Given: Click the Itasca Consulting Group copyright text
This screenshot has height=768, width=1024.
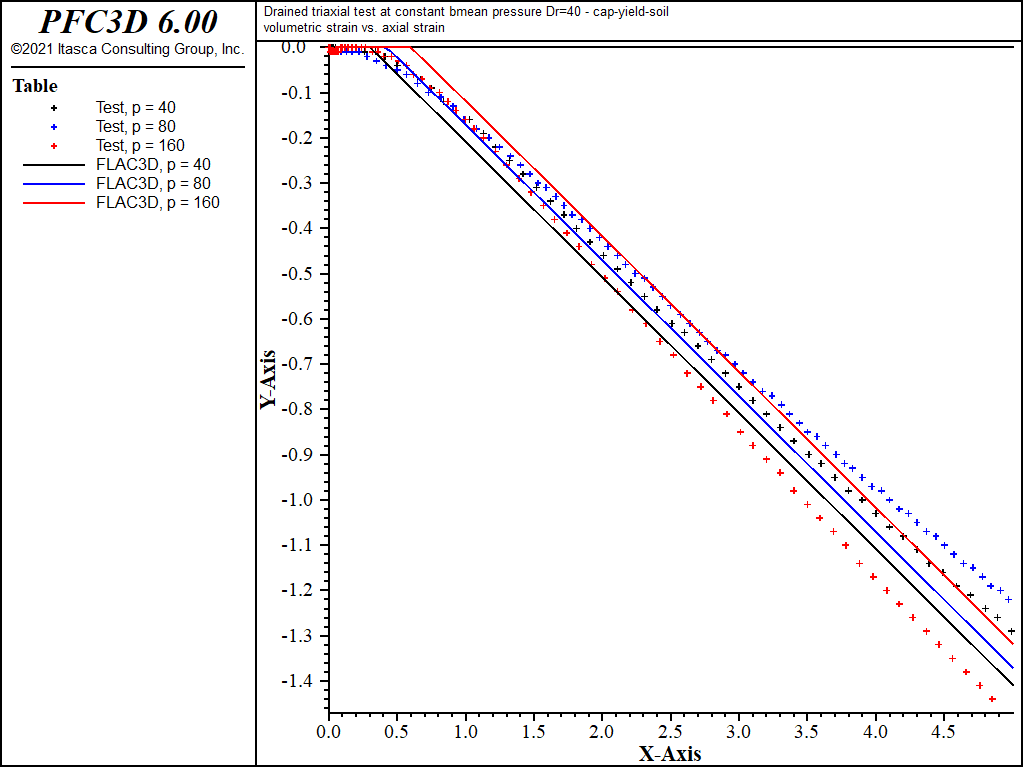Looking at the screenshot, I should (x=126, y=47).
